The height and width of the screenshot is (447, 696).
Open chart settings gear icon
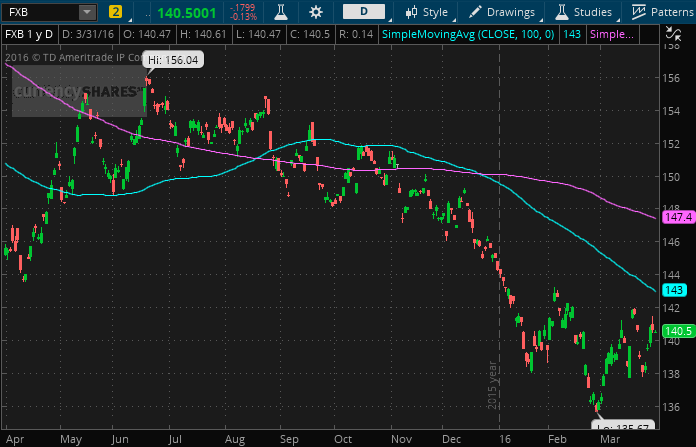[x=316, y=12]
